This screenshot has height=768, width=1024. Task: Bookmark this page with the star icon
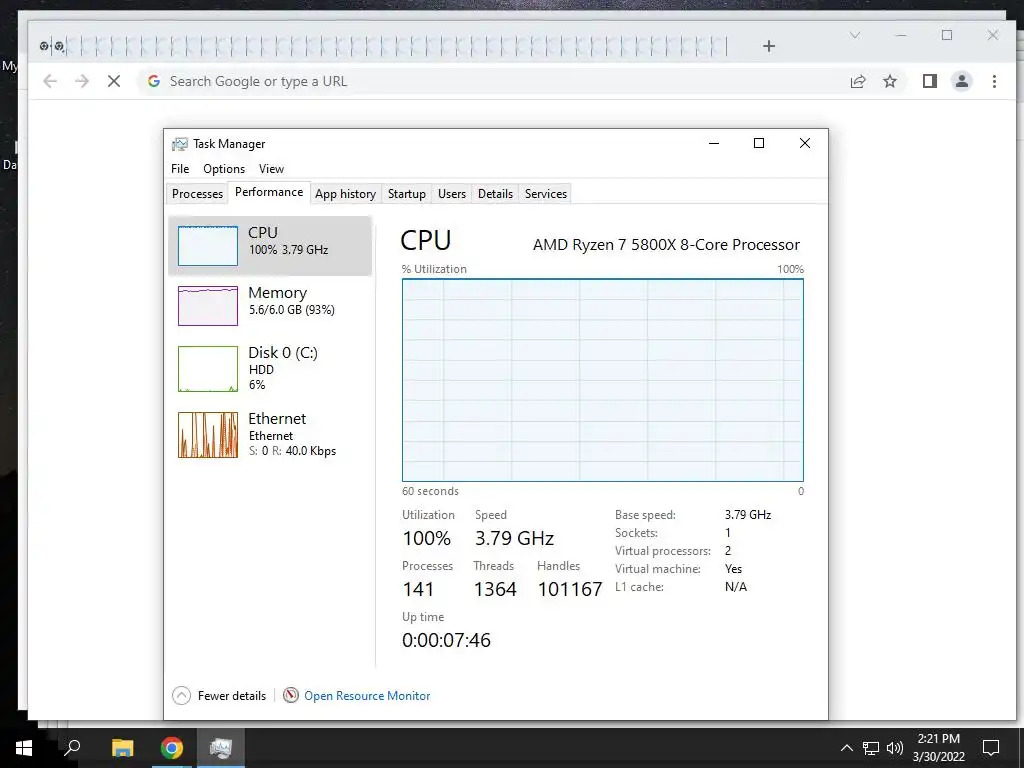[x=889, y=81]
